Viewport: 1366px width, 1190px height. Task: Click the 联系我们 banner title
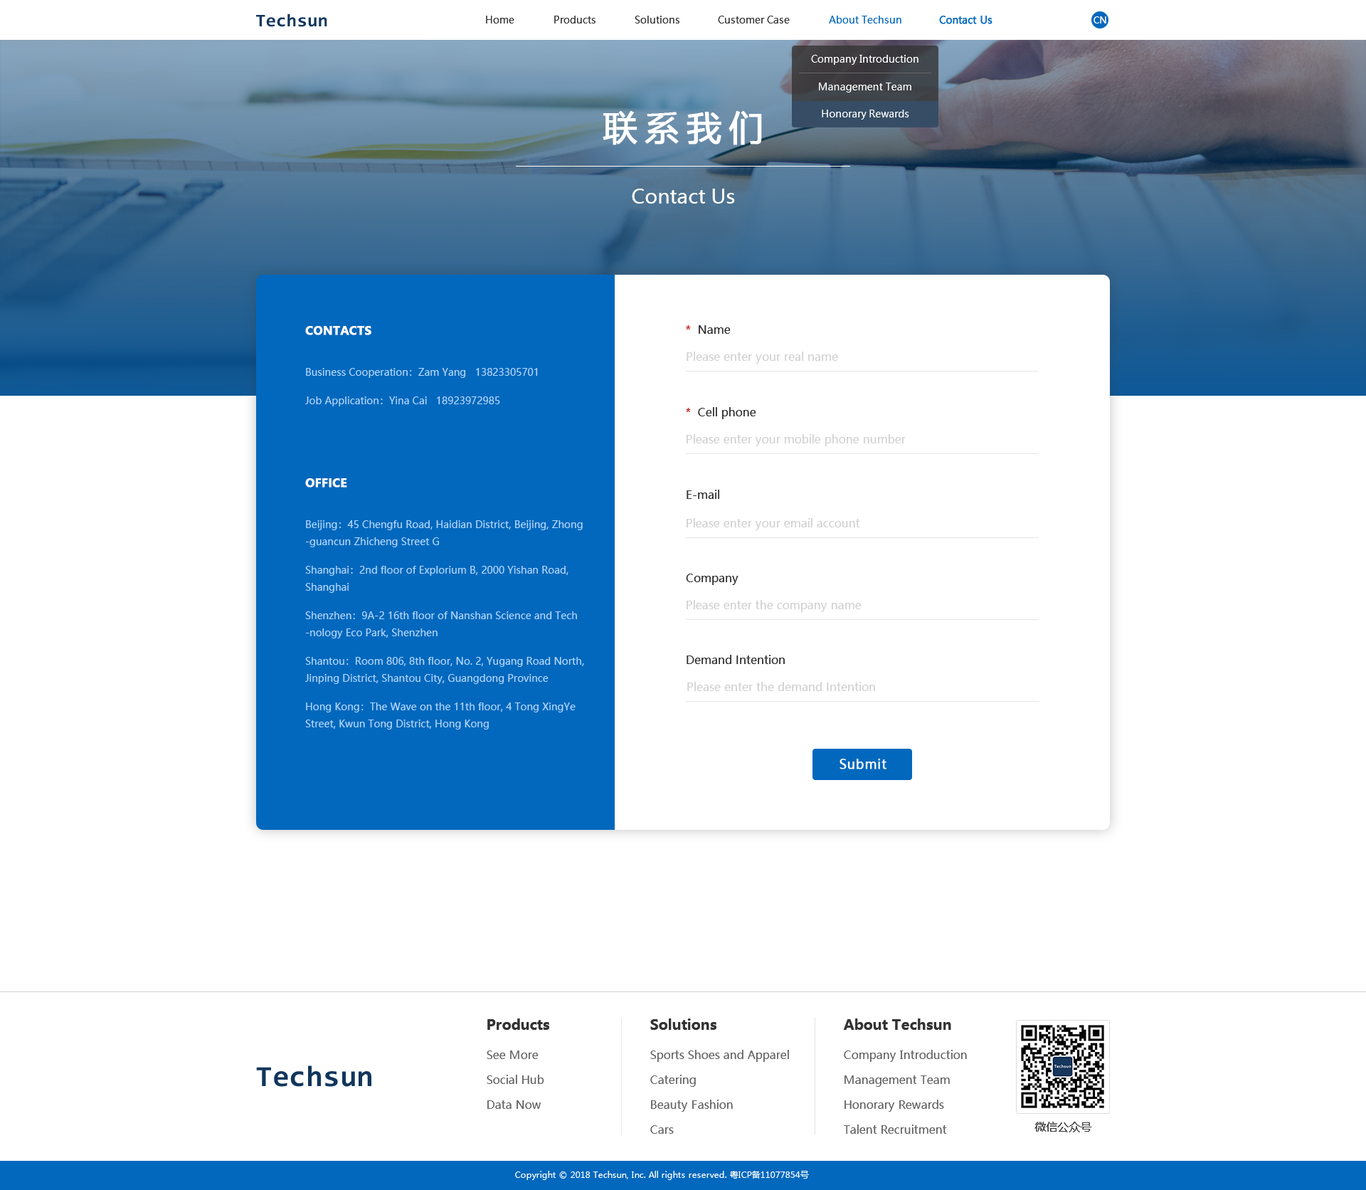pyautogui.click(x=683, y=129)
